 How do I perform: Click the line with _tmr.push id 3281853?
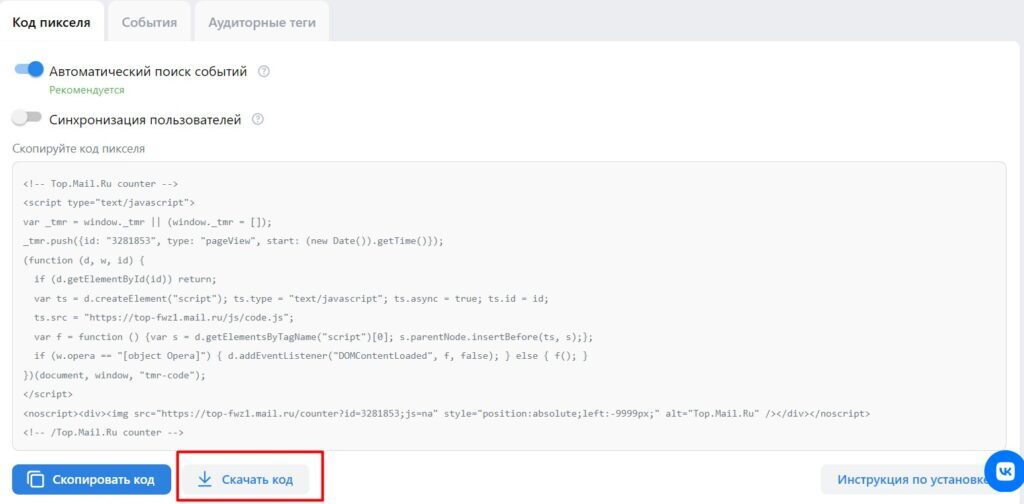point(233,241)
